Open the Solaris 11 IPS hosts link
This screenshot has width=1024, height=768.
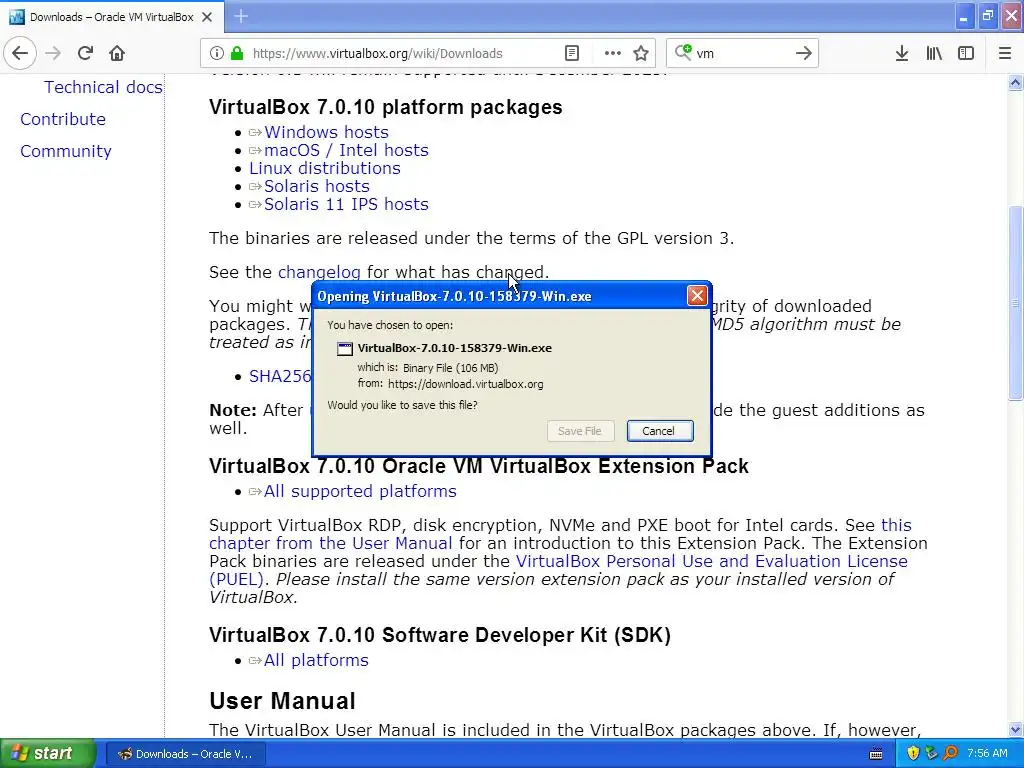(346, 204)
